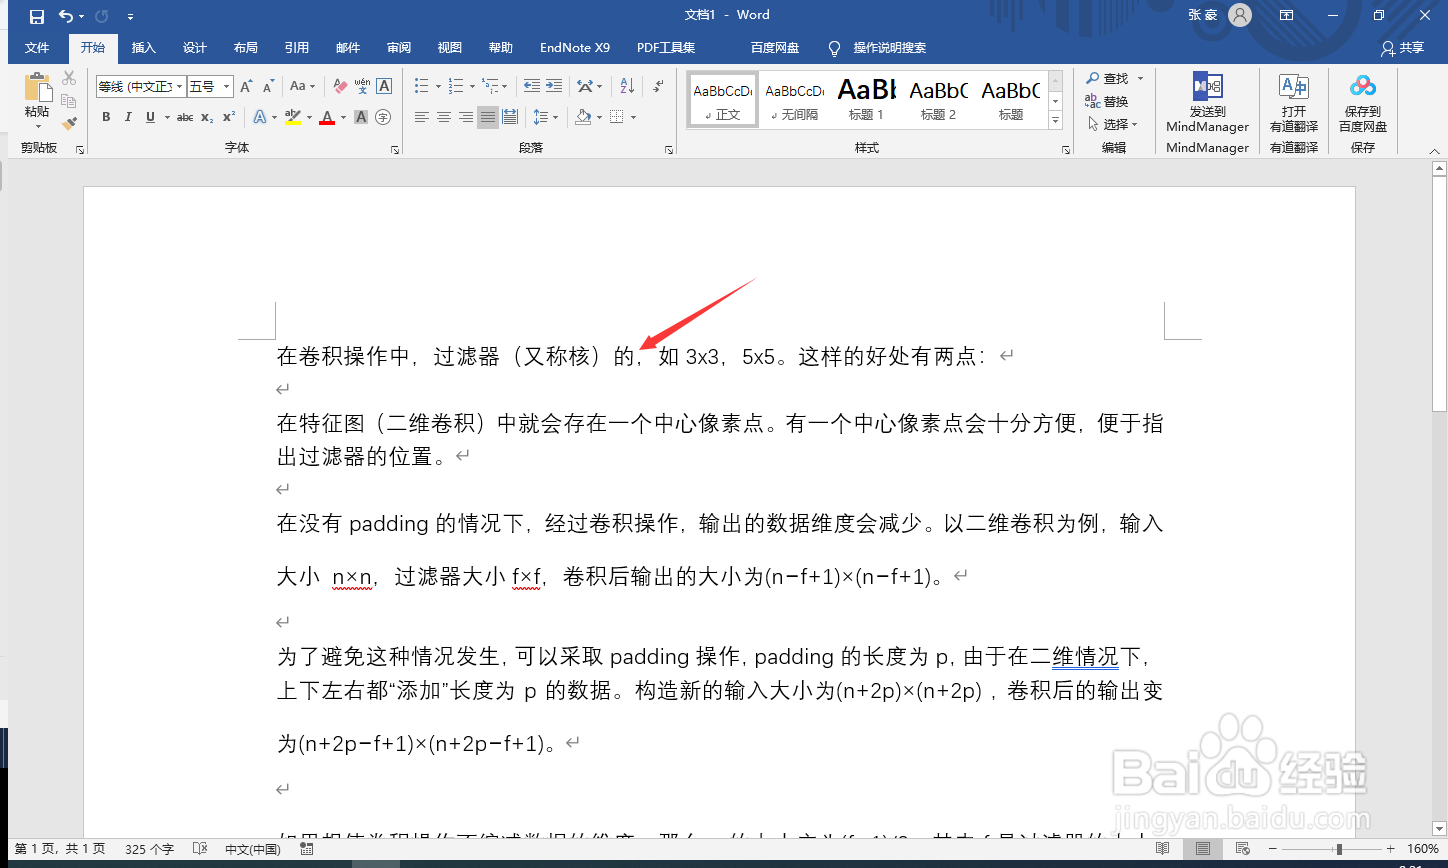Align text left

pos(422,117)
